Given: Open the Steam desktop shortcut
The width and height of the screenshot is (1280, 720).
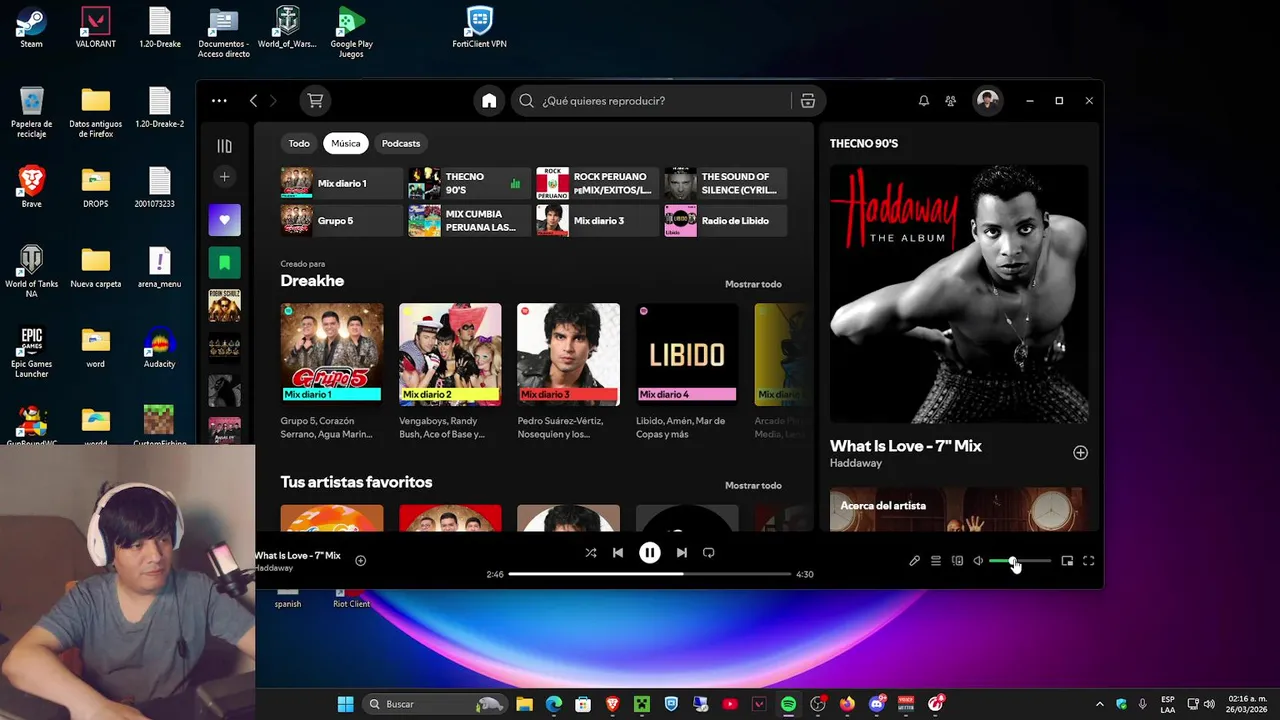Looking at the screenshot, I should (31, 27).
